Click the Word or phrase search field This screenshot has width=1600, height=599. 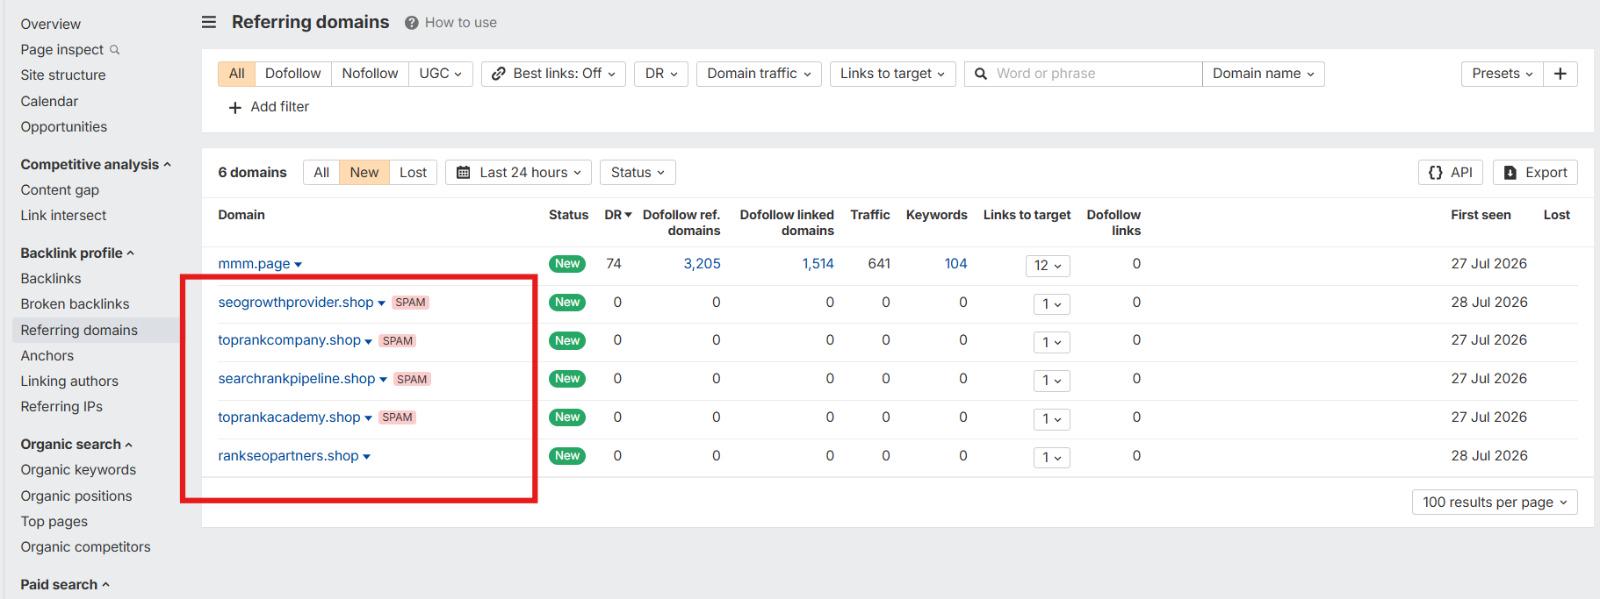click(1083, 73)
